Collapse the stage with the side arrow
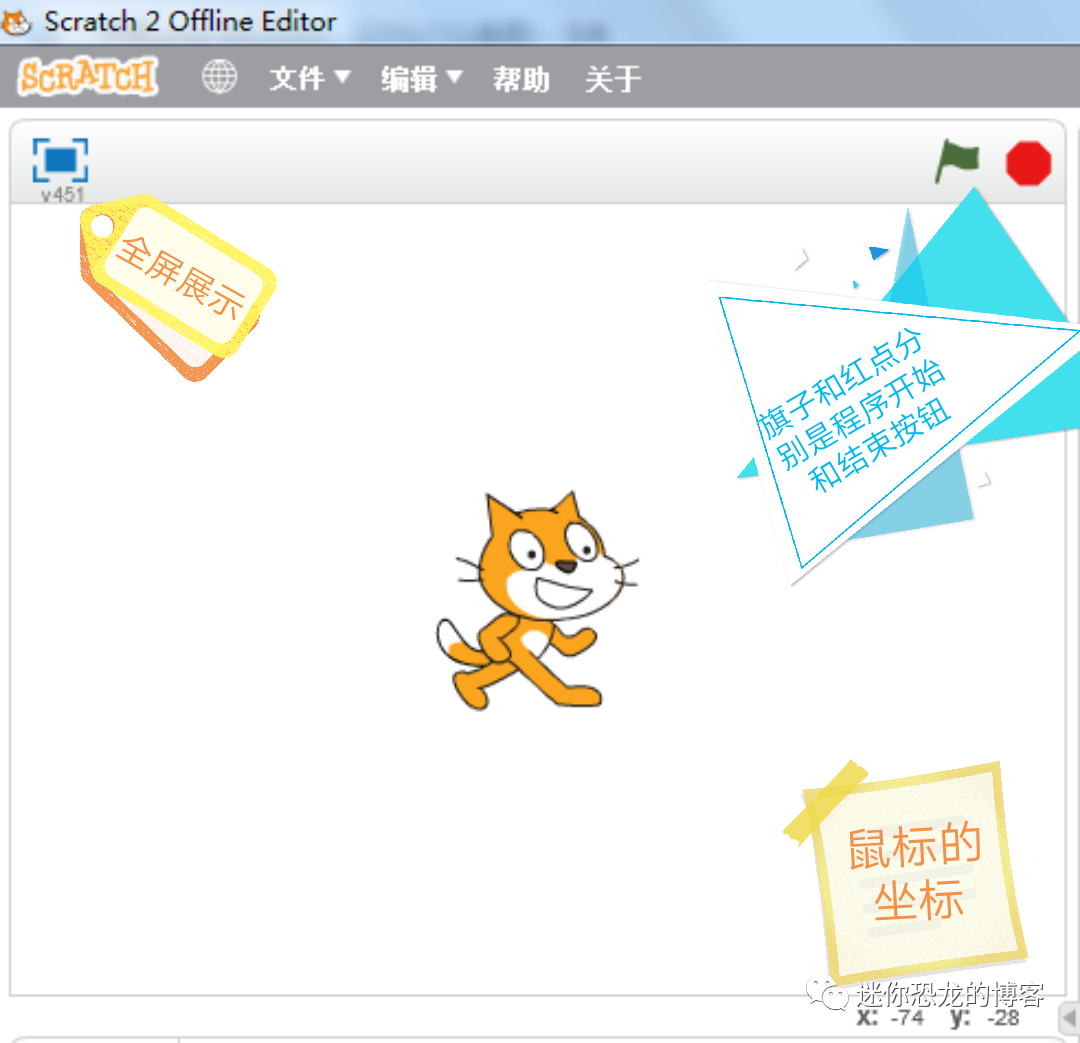The height and width of the screenshot is (1043, 1080). click(1070, 1018)
